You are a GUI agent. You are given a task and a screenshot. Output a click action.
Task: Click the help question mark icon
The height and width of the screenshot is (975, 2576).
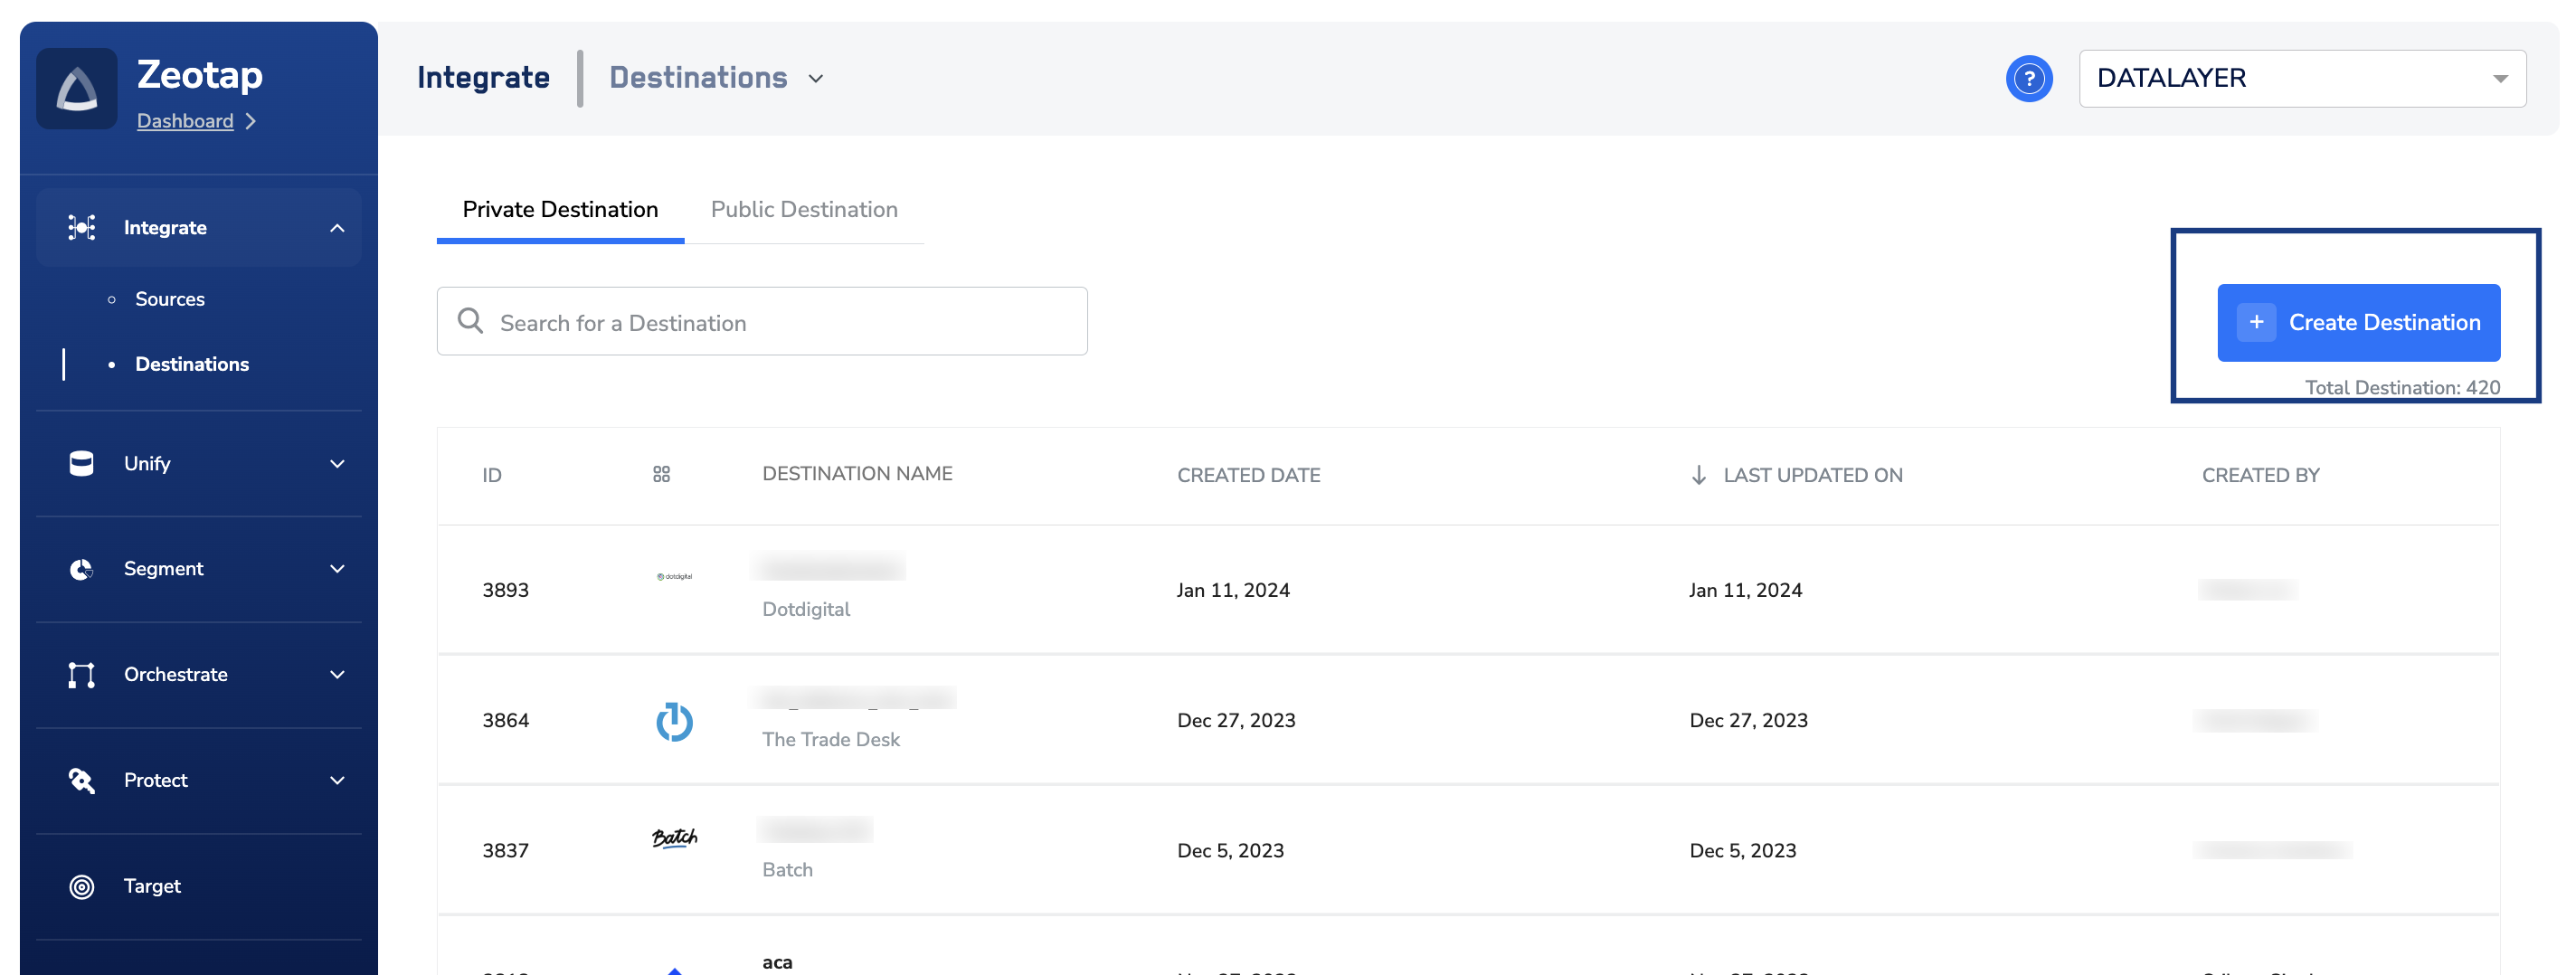pyautogui.click(x=2029, y=78)
